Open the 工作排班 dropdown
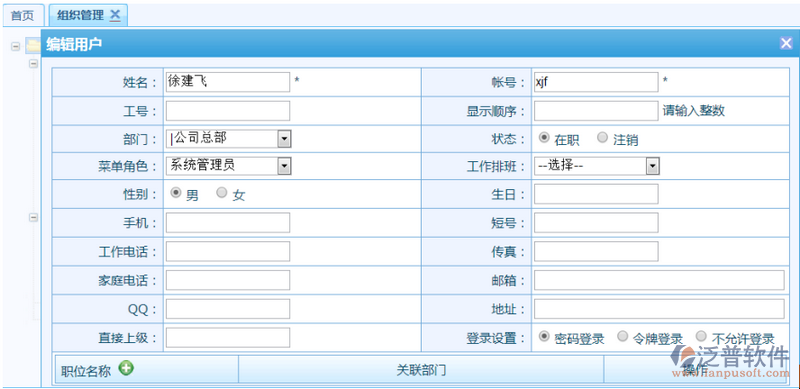Image resolution: width=800 pixels, height=389 pixels. pos(597,165)
